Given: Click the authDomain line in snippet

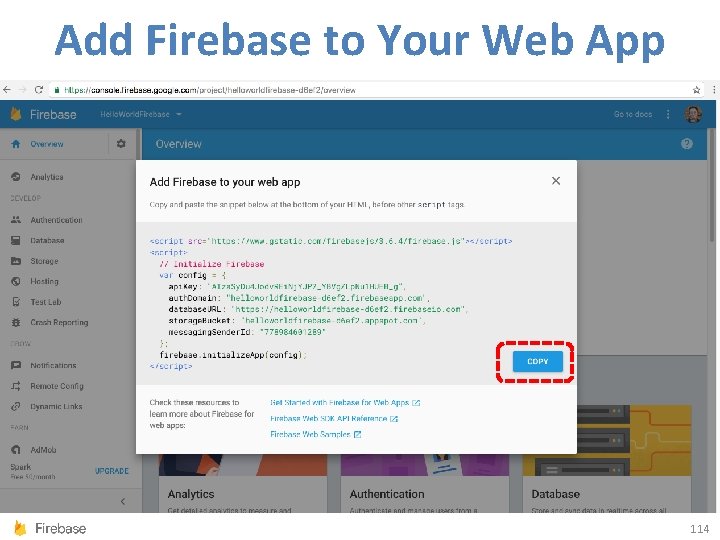Looking at the screenshot, I should [299, 298].
